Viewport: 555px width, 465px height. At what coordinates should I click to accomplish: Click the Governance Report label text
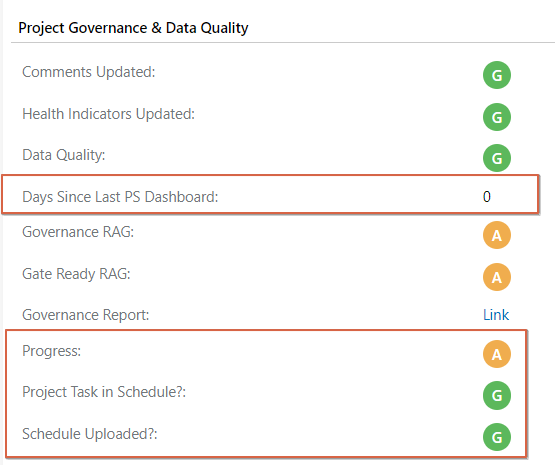[x=86, y=315]
